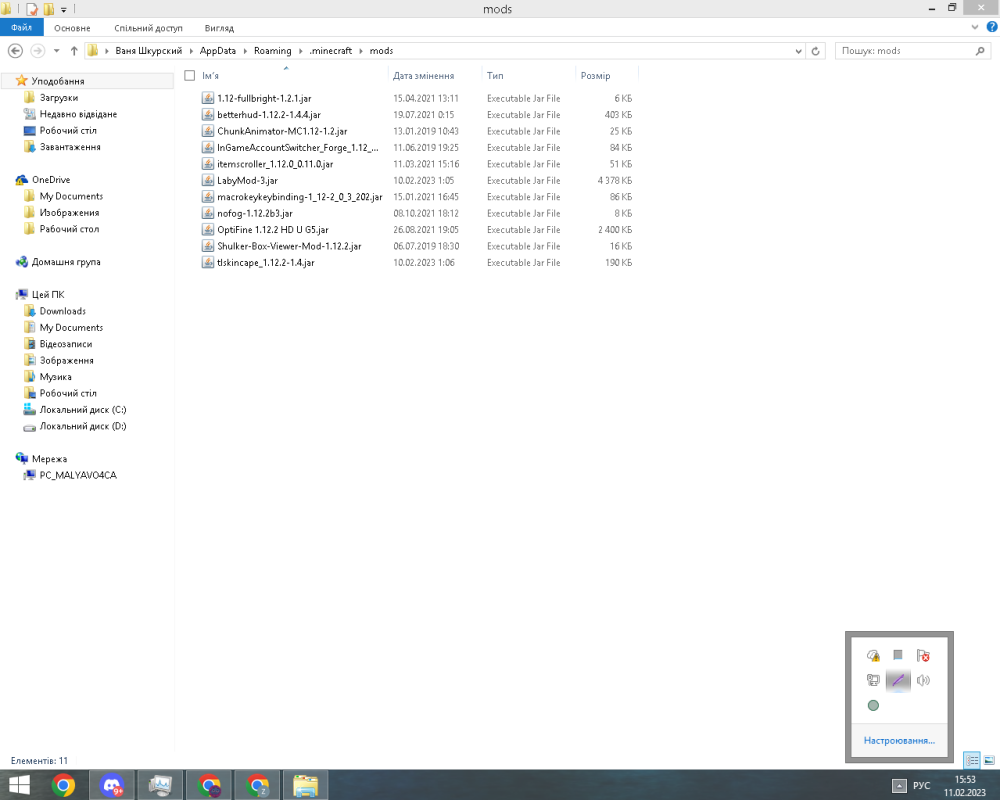Navigate to Roaming in breadcrumb
Image resolution: width=1000 pixels, height=800 pixels.
(272, 50)
